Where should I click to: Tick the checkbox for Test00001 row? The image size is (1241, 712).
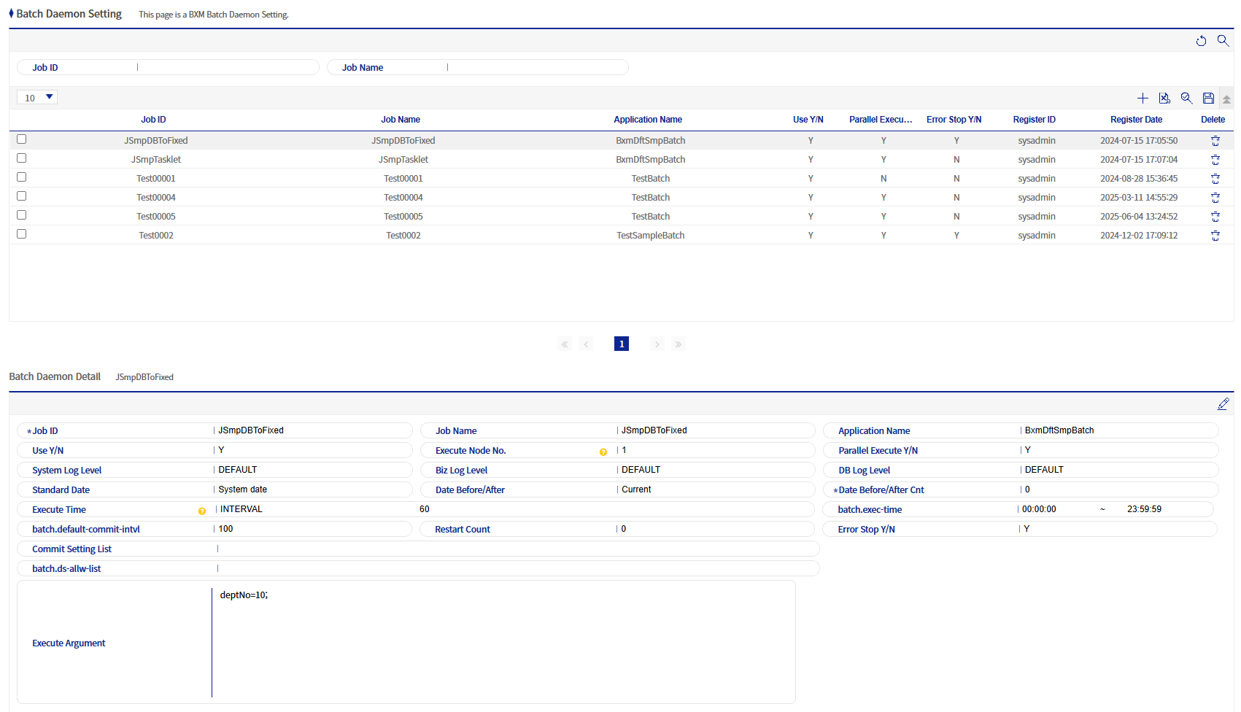coord(22,178)
